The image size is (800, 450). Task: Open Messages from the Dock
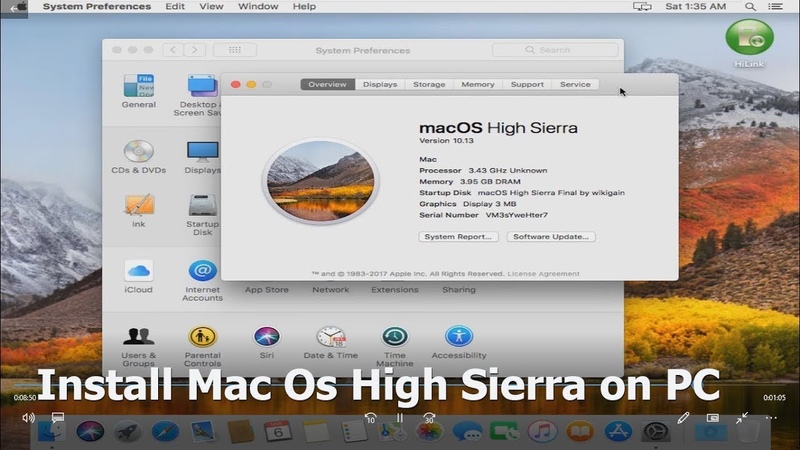tap(467, 432)
